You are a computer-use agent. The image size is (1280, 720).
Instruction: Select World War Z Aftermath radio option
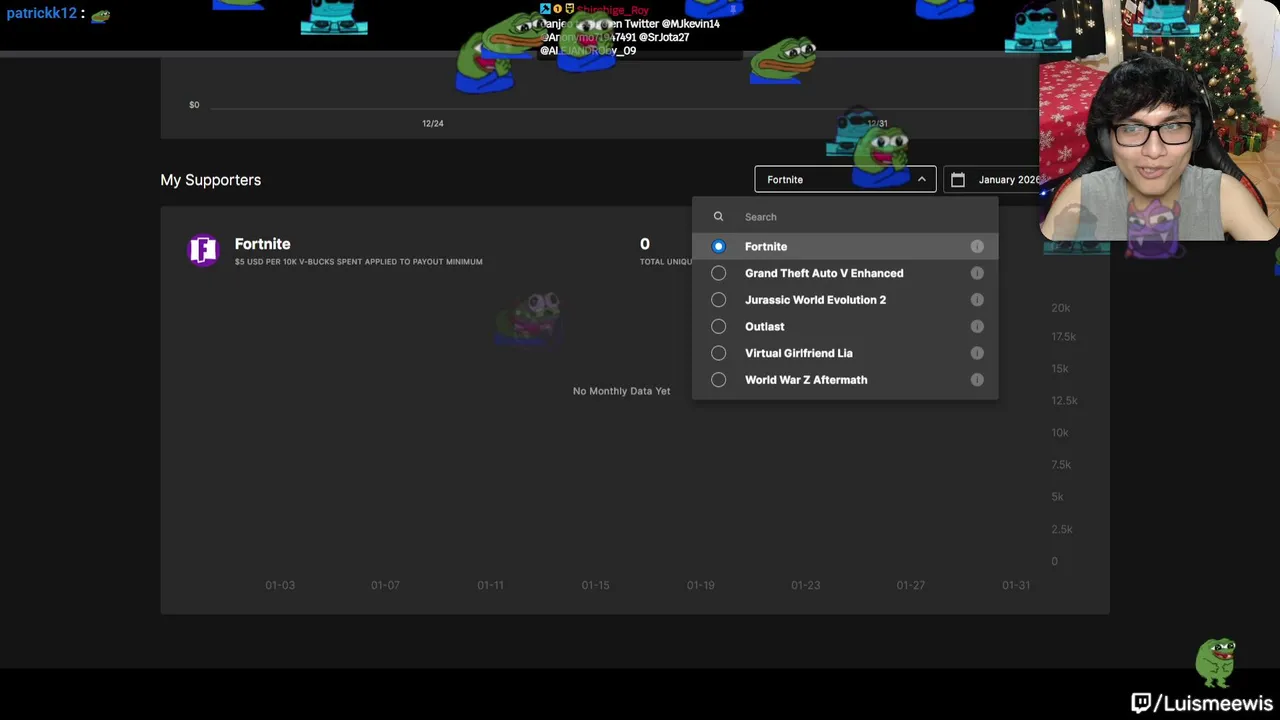[x=718, y=380]
